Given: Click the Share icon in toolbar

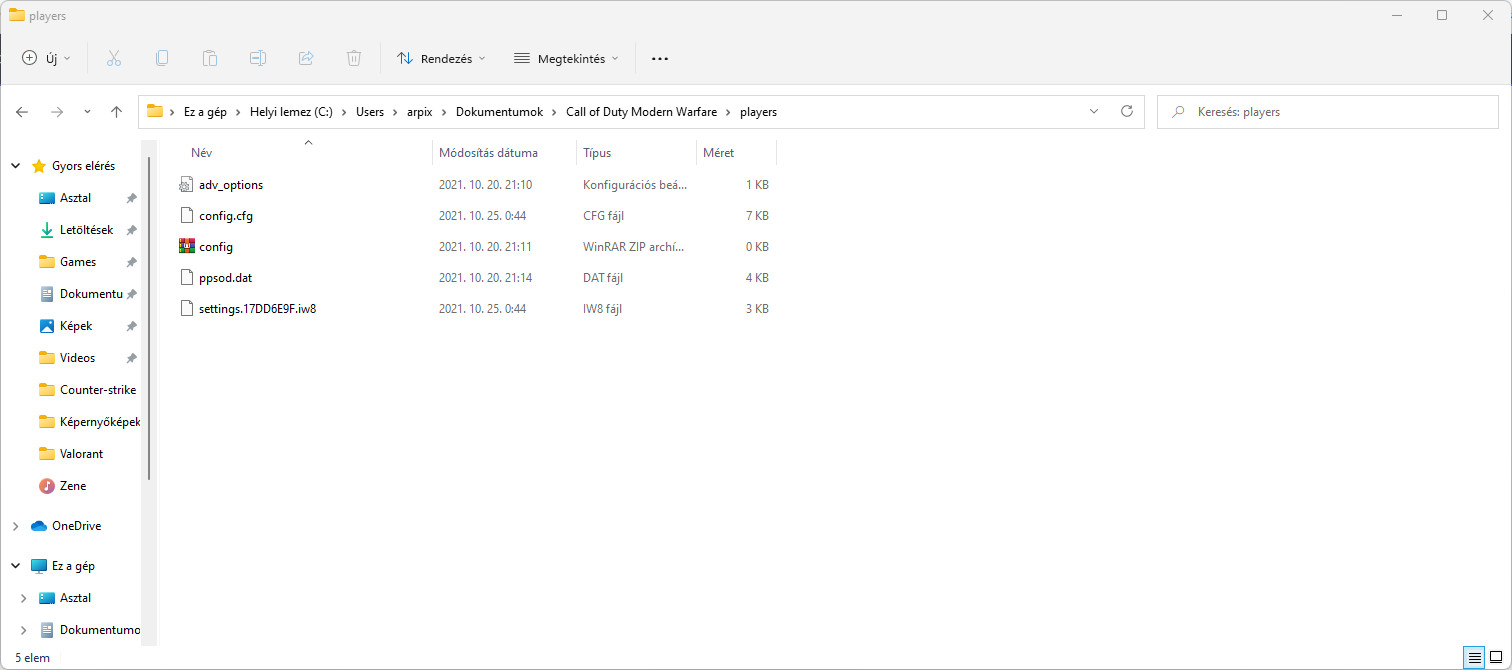Looking at the screenshot, I should (x=306, y=58).
